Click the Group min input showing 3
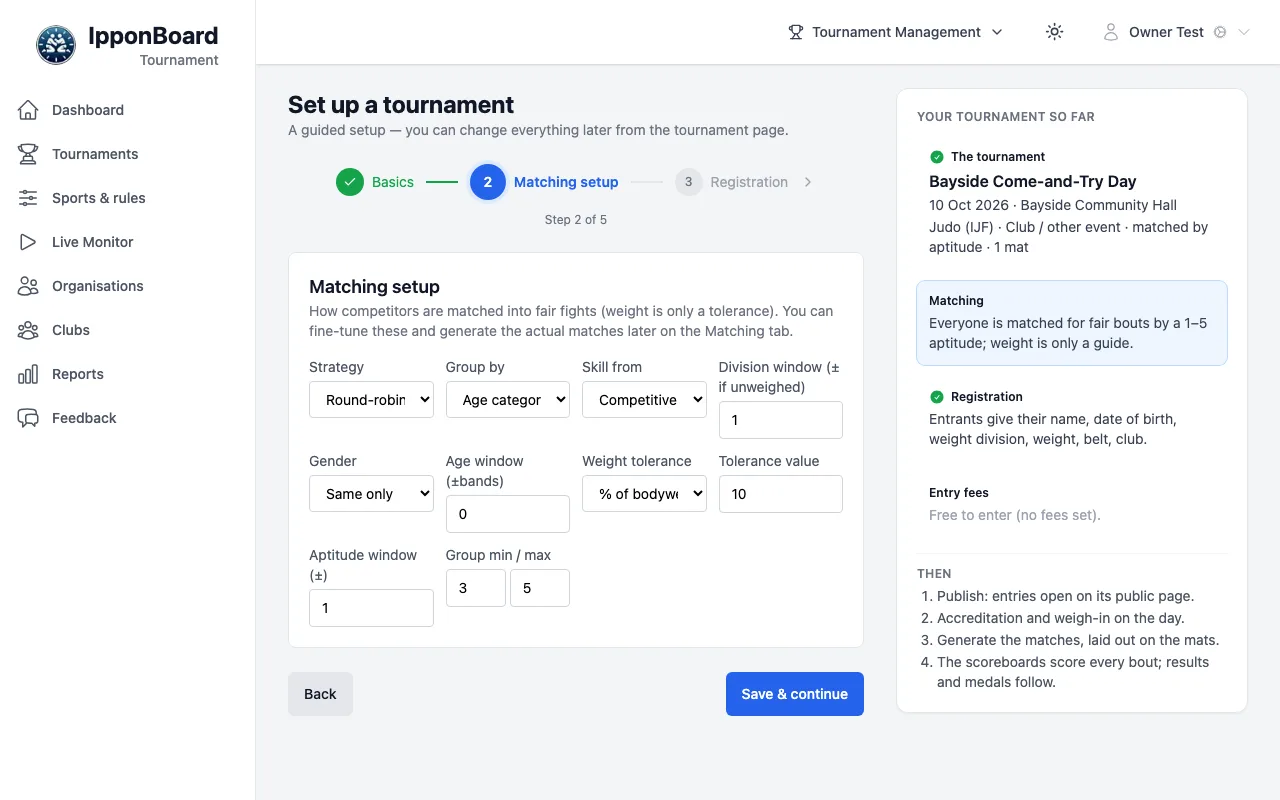The width and height of the screenshot is (1280, 800). pos(476,588)
